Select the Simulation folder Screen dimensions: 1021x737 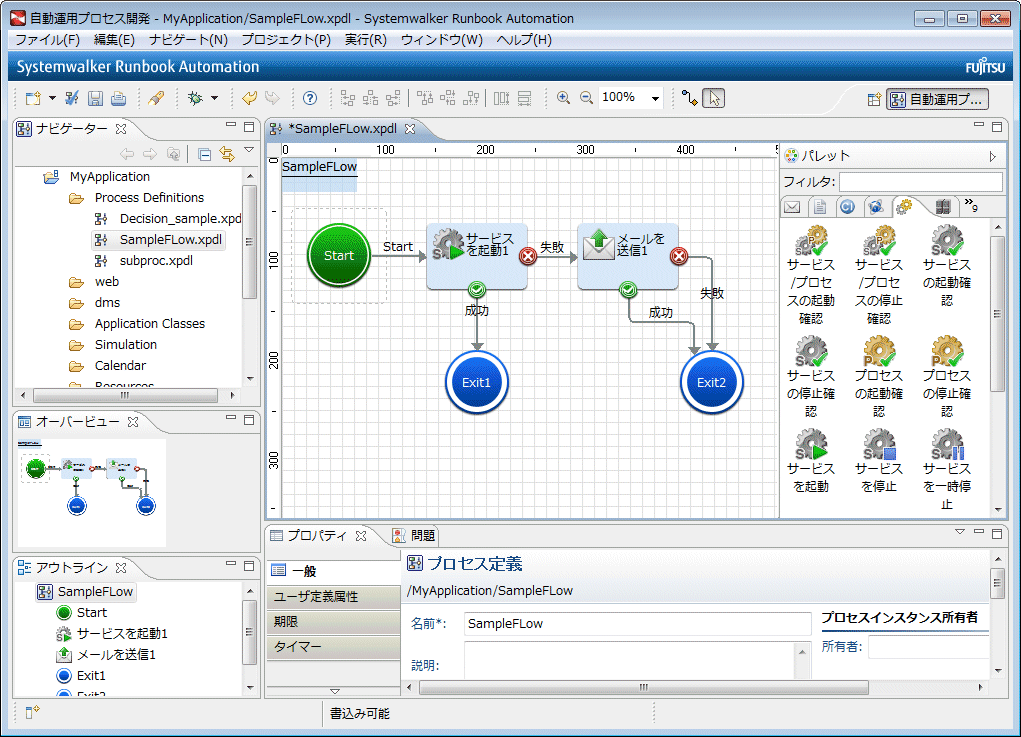point(113,344)
